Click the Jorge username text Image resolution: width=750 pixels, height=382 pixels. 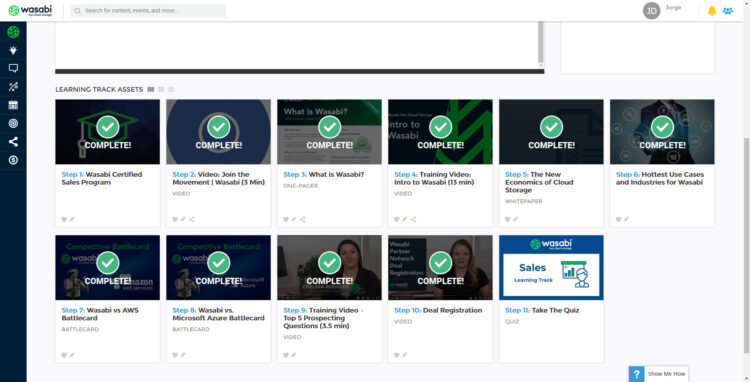pyautogui.click(x=673, y=8)
